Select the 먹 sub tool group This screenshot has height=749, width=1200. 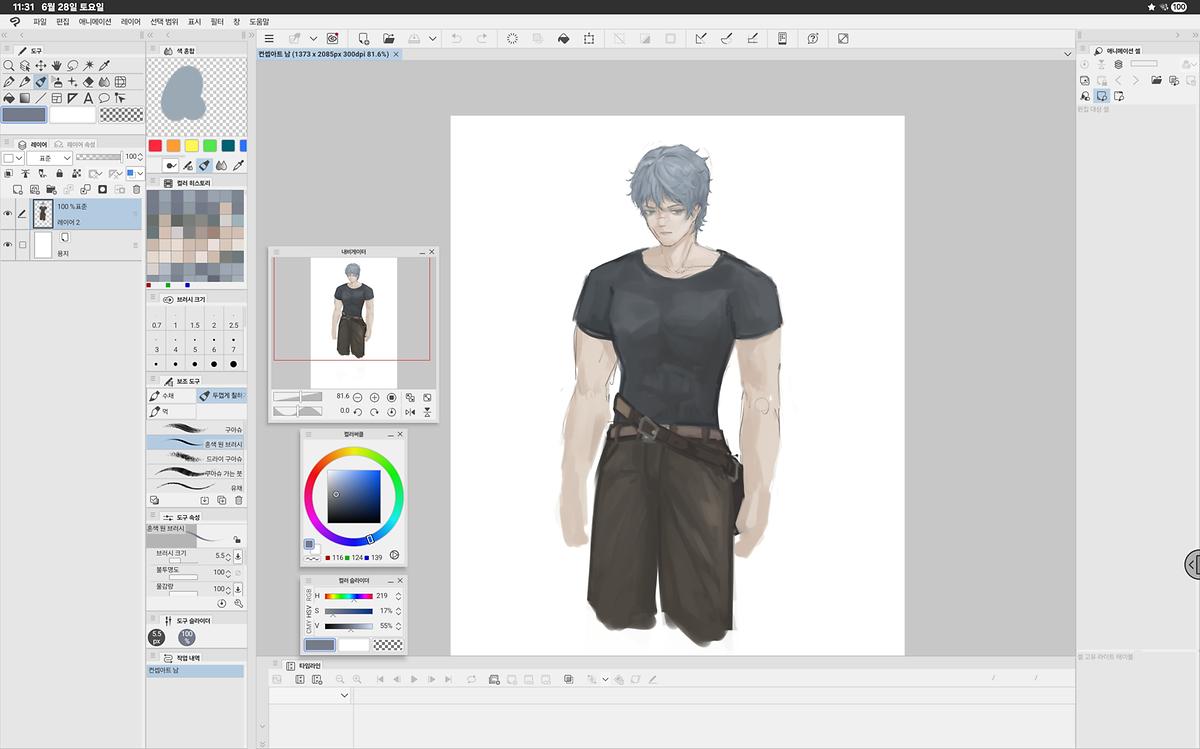[x=171, y=411]
